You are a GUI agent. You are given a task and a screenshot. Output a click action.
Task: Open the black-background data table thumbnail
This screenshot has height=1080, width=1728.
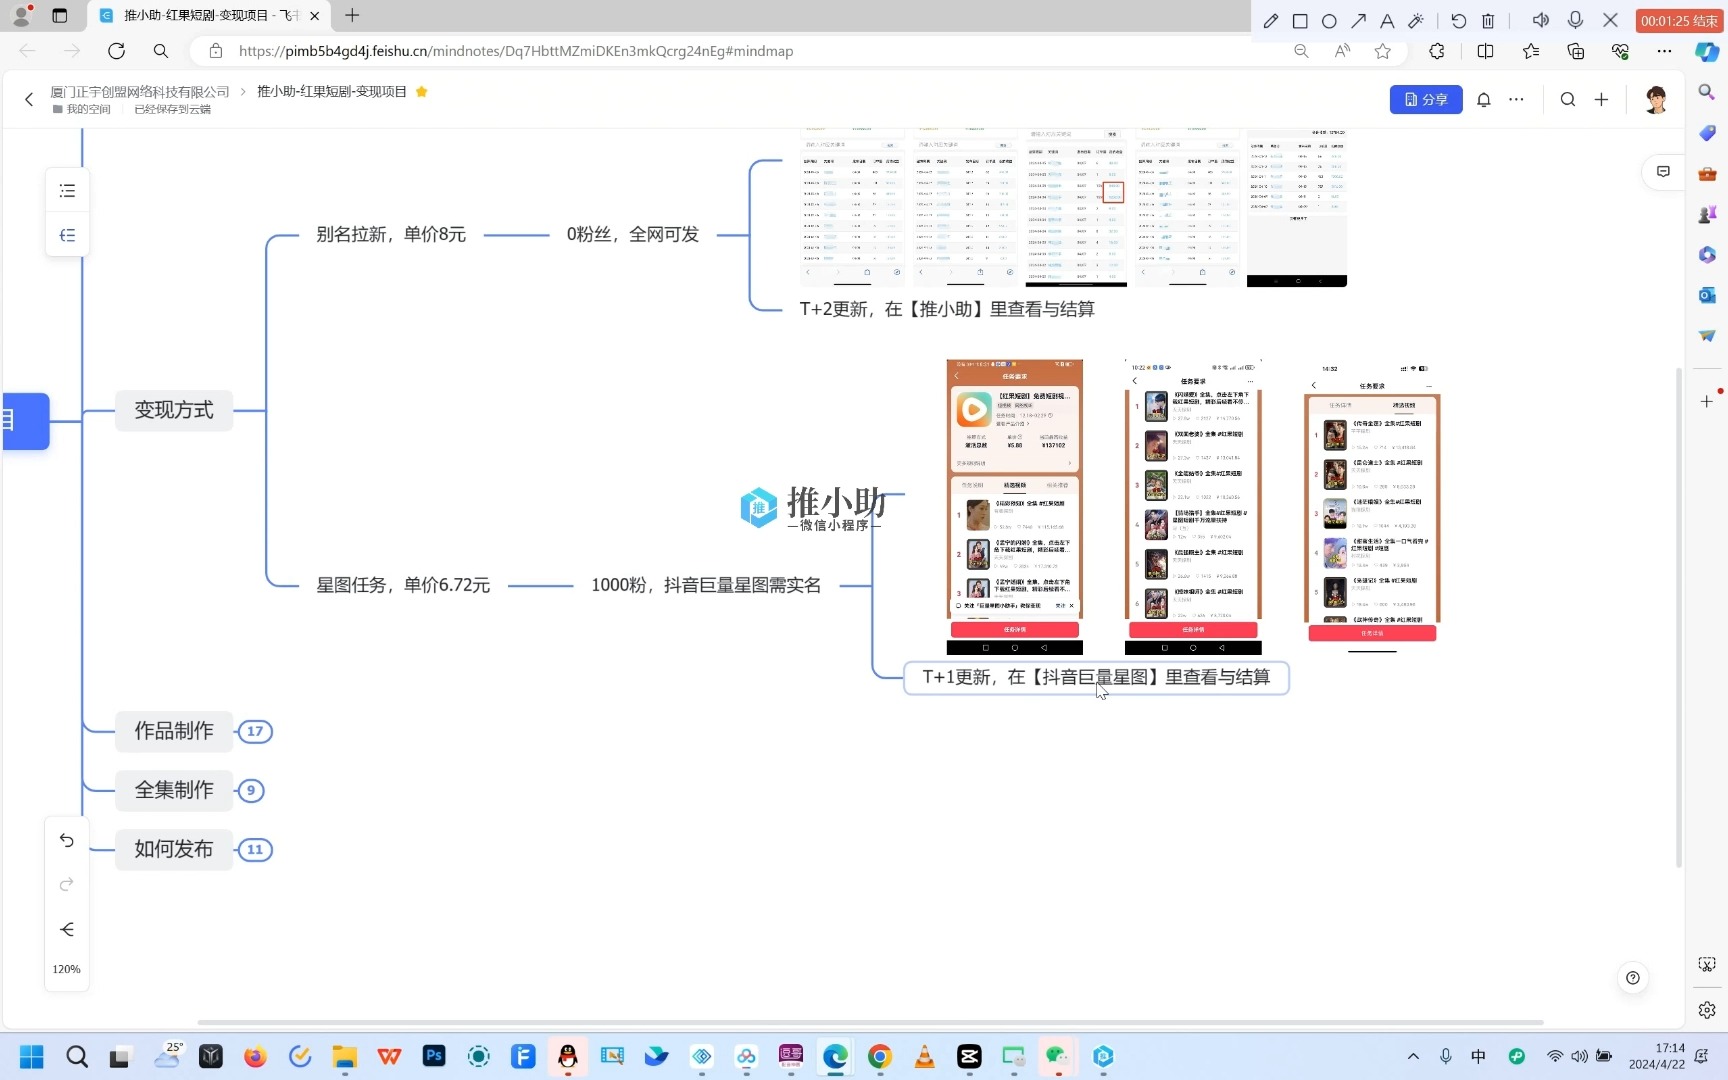click(x=1297, y=208)
